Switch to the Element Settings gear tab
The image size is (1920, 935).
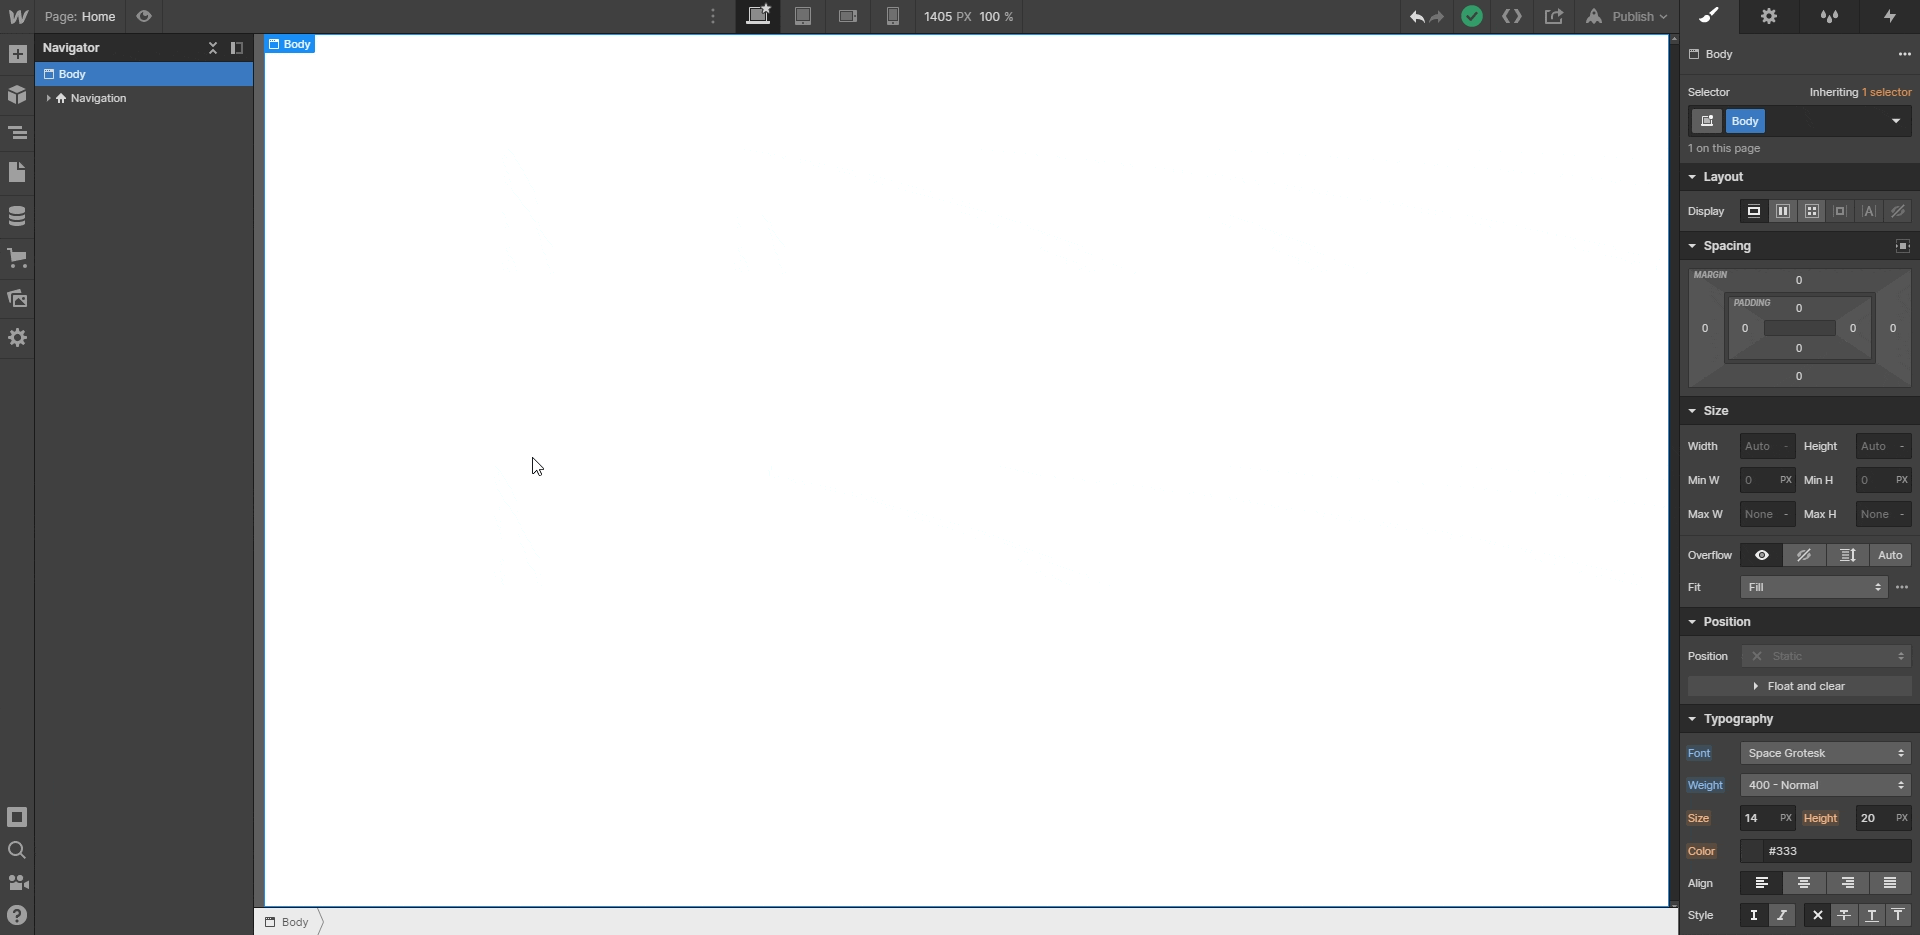click(x=1769, y=16)
